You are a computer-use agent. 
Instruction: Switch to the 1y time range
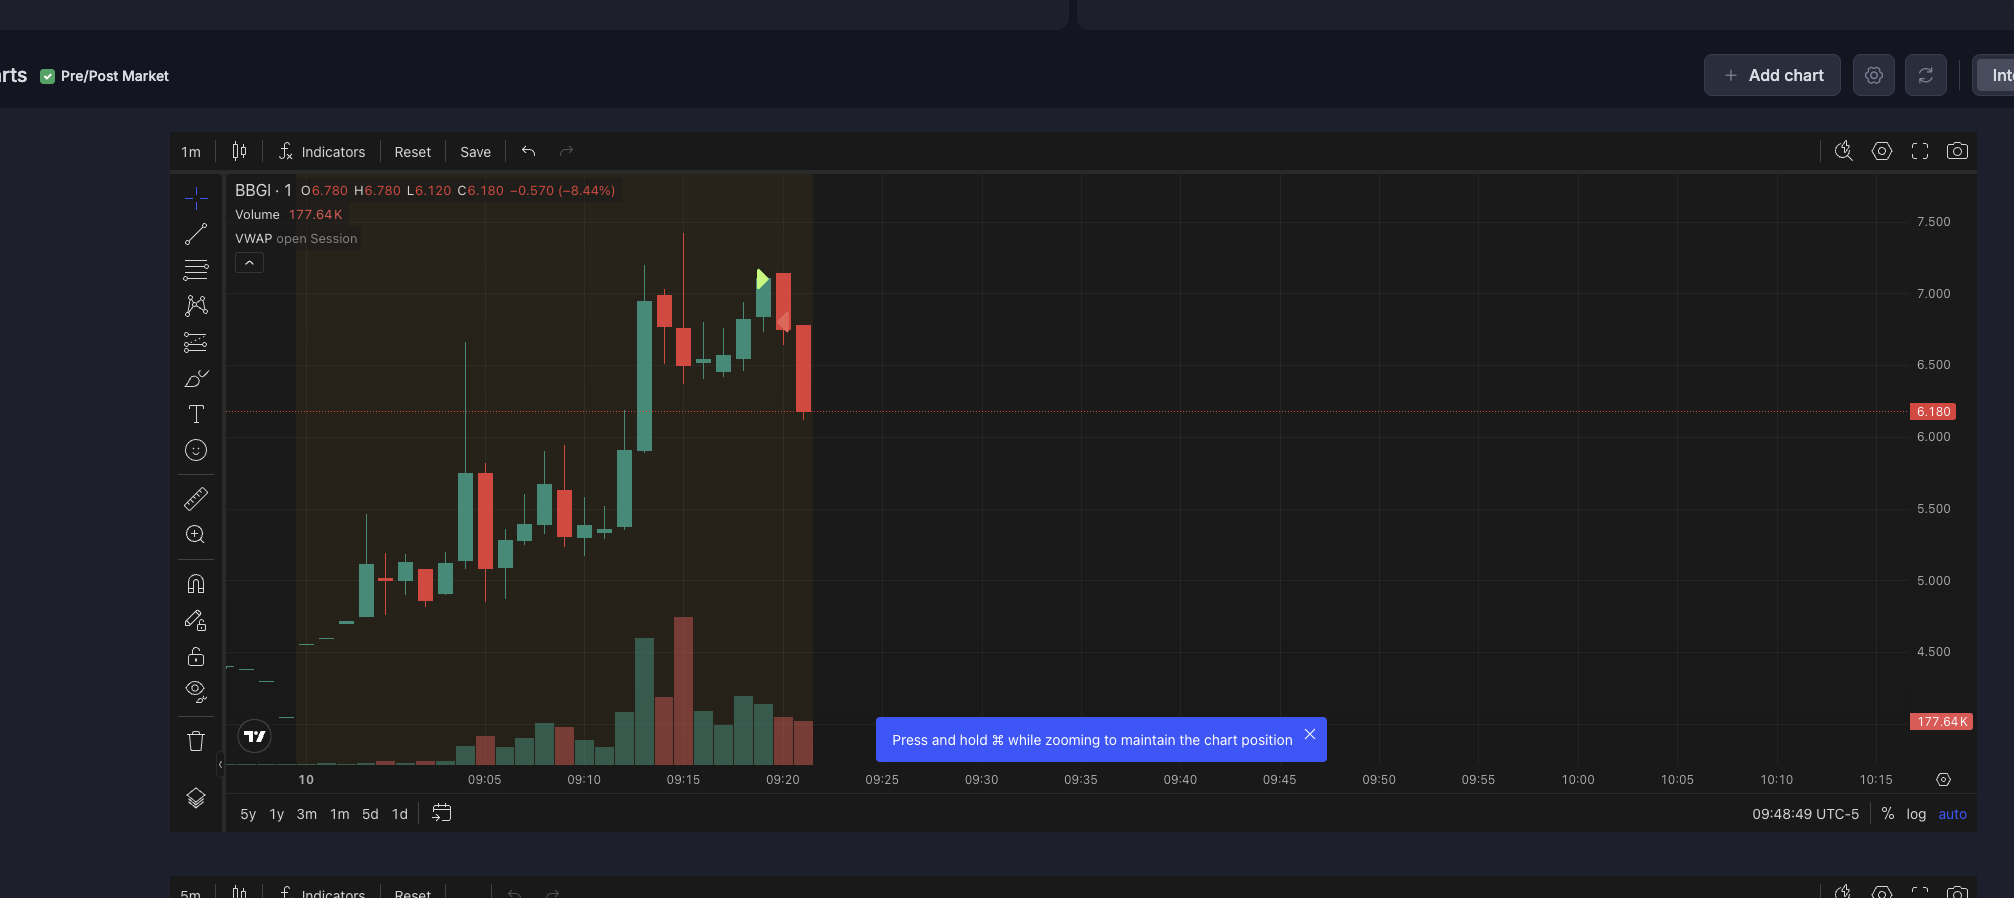[277, 814]
